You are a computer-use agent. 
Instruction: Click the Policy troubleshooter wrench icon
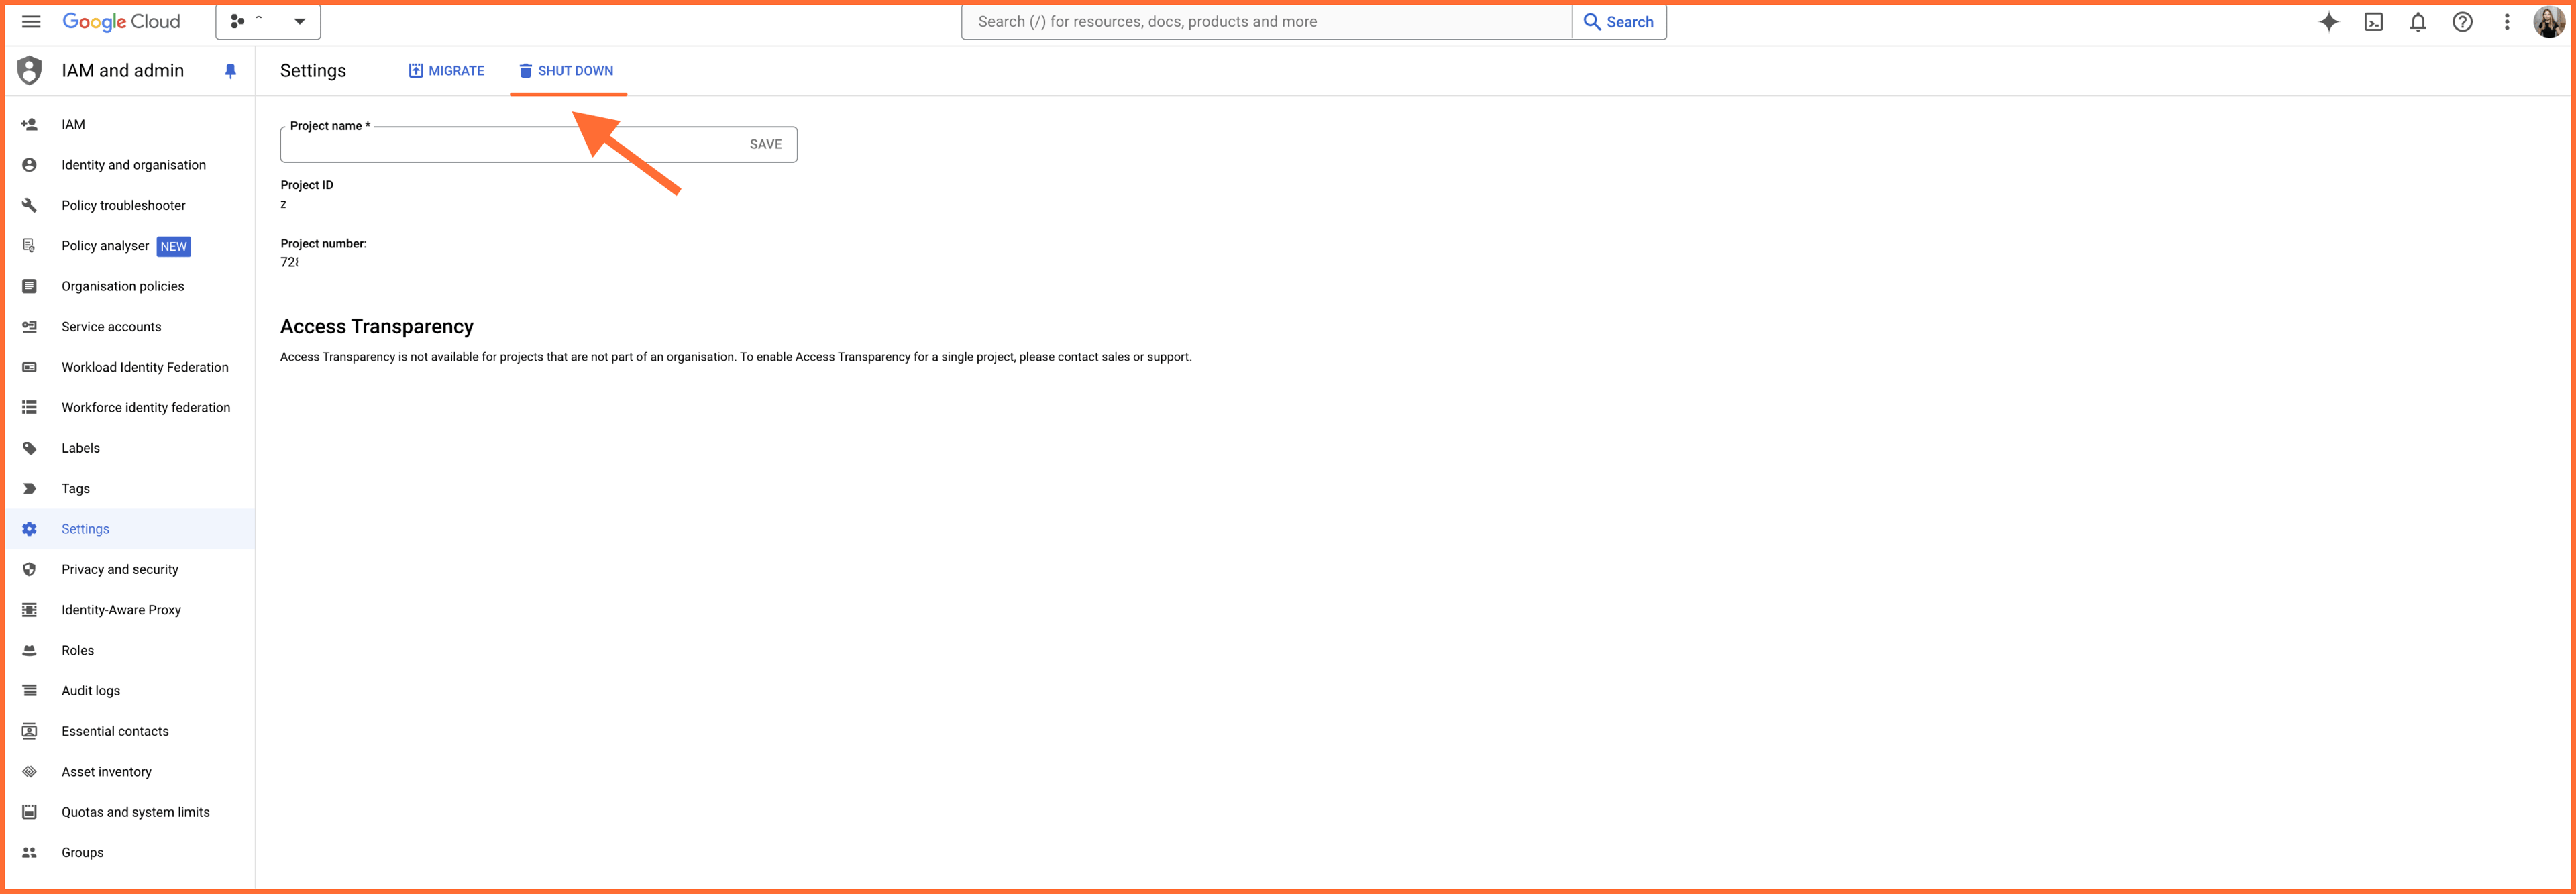30,205
